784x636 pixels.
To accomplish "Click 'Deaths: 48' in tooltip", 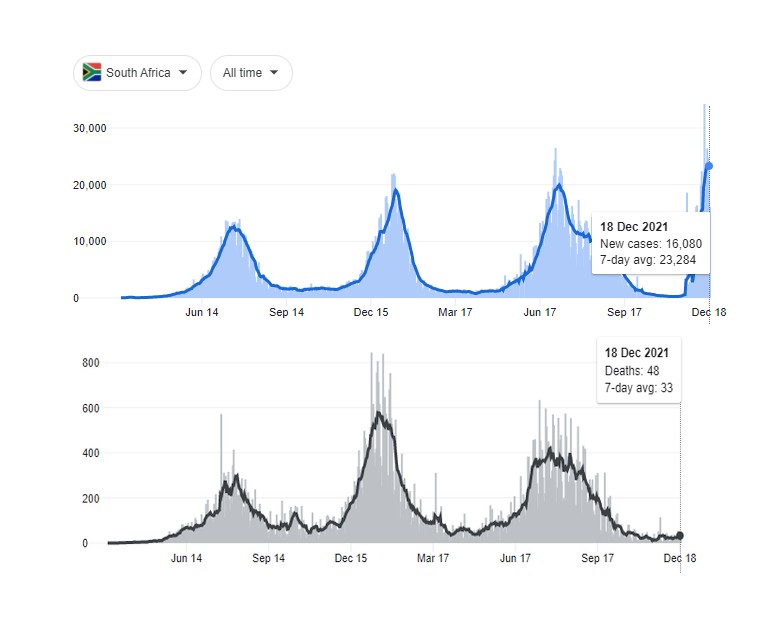I will click(632, 371).
